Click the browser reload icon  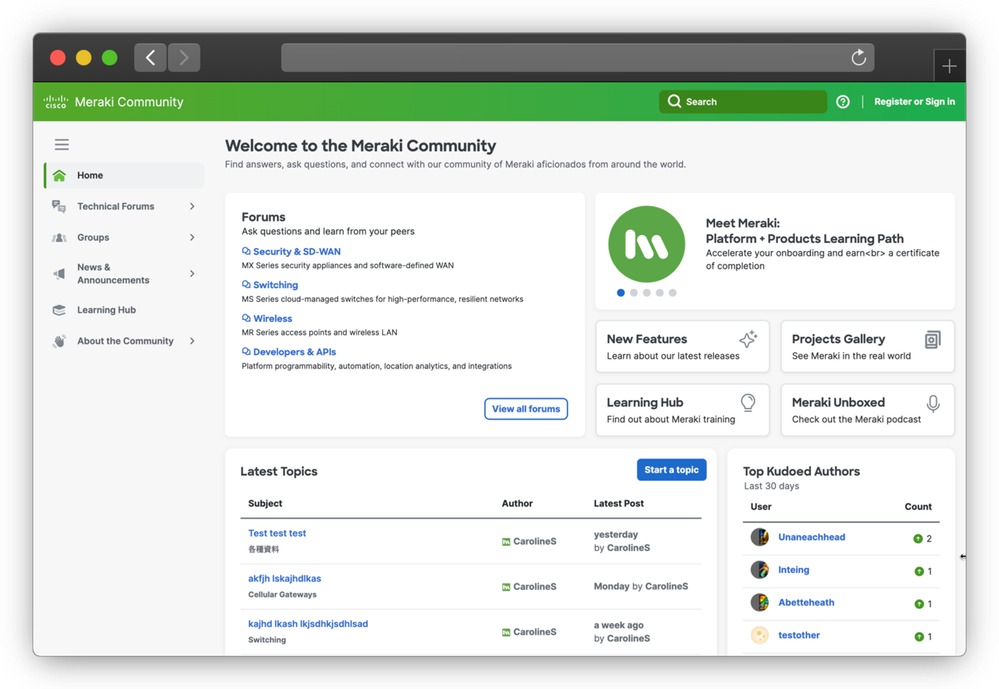point(858,57)
